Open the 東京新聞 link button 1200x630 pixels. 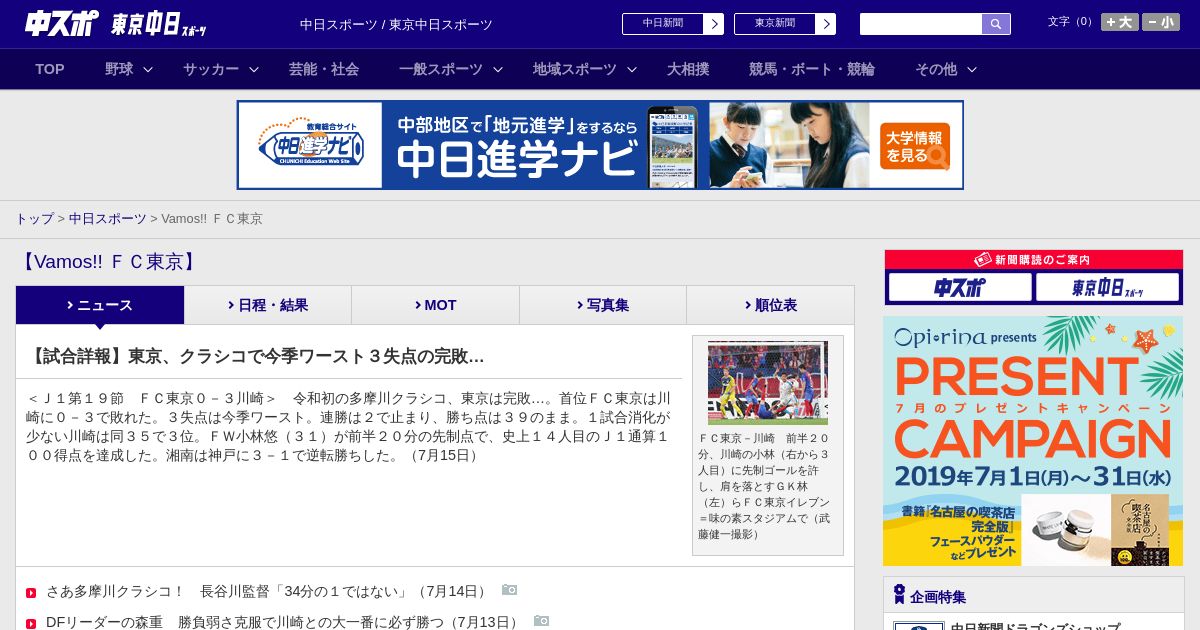pyautogui.click(x=785, y=24)
